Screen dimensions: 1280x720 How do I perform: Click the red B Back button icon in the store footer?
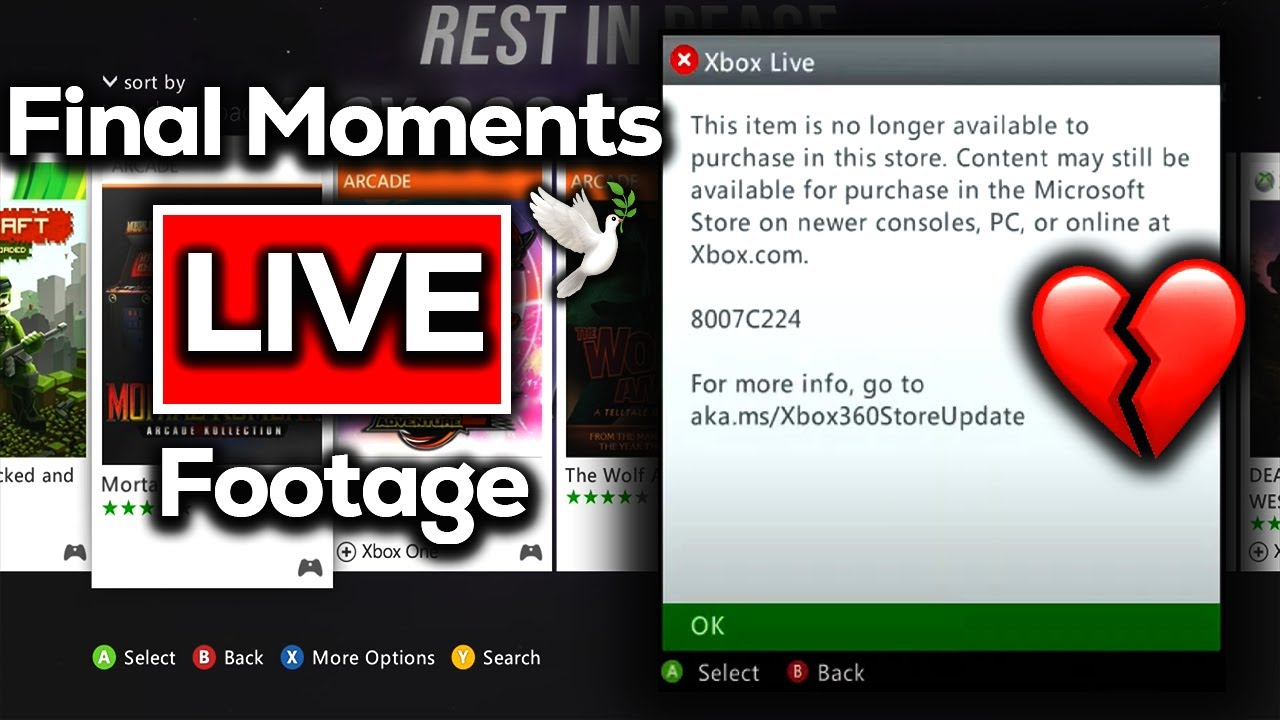tap(204, 657)
